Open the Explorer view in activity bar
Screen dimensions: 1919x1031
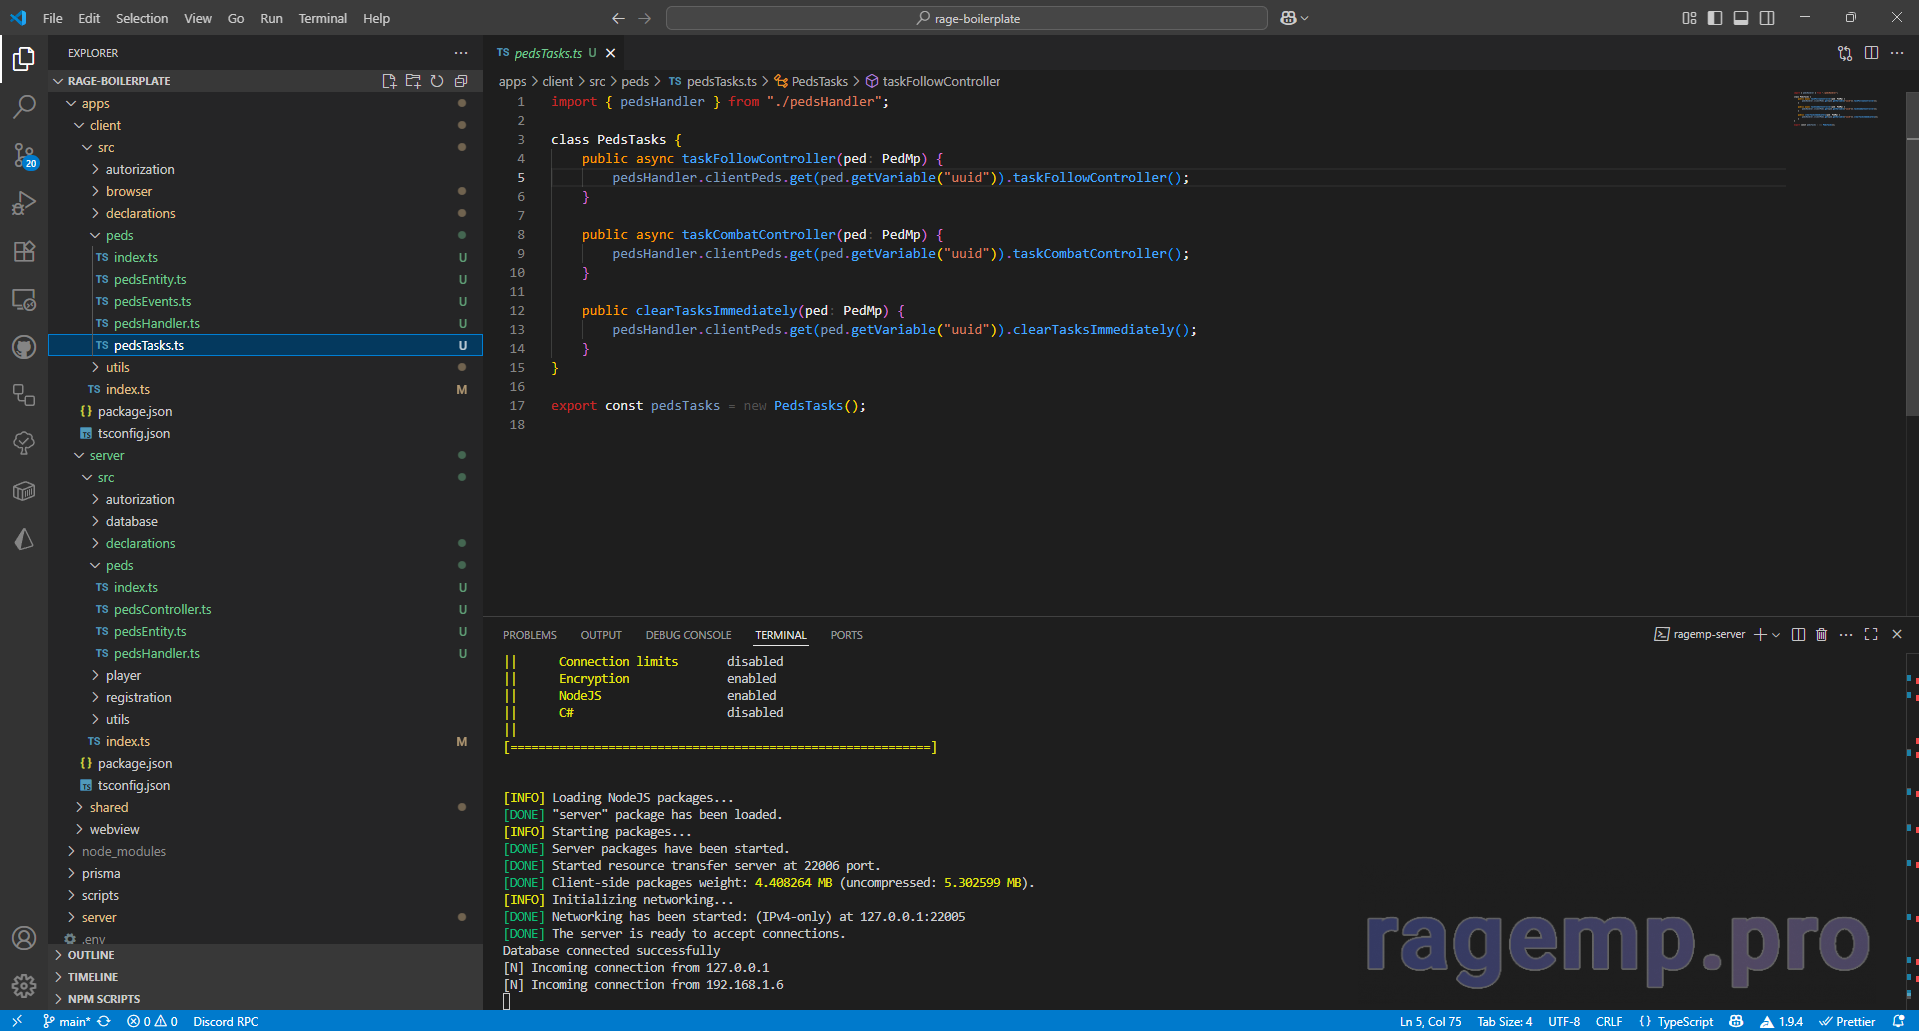pos(24,59)
